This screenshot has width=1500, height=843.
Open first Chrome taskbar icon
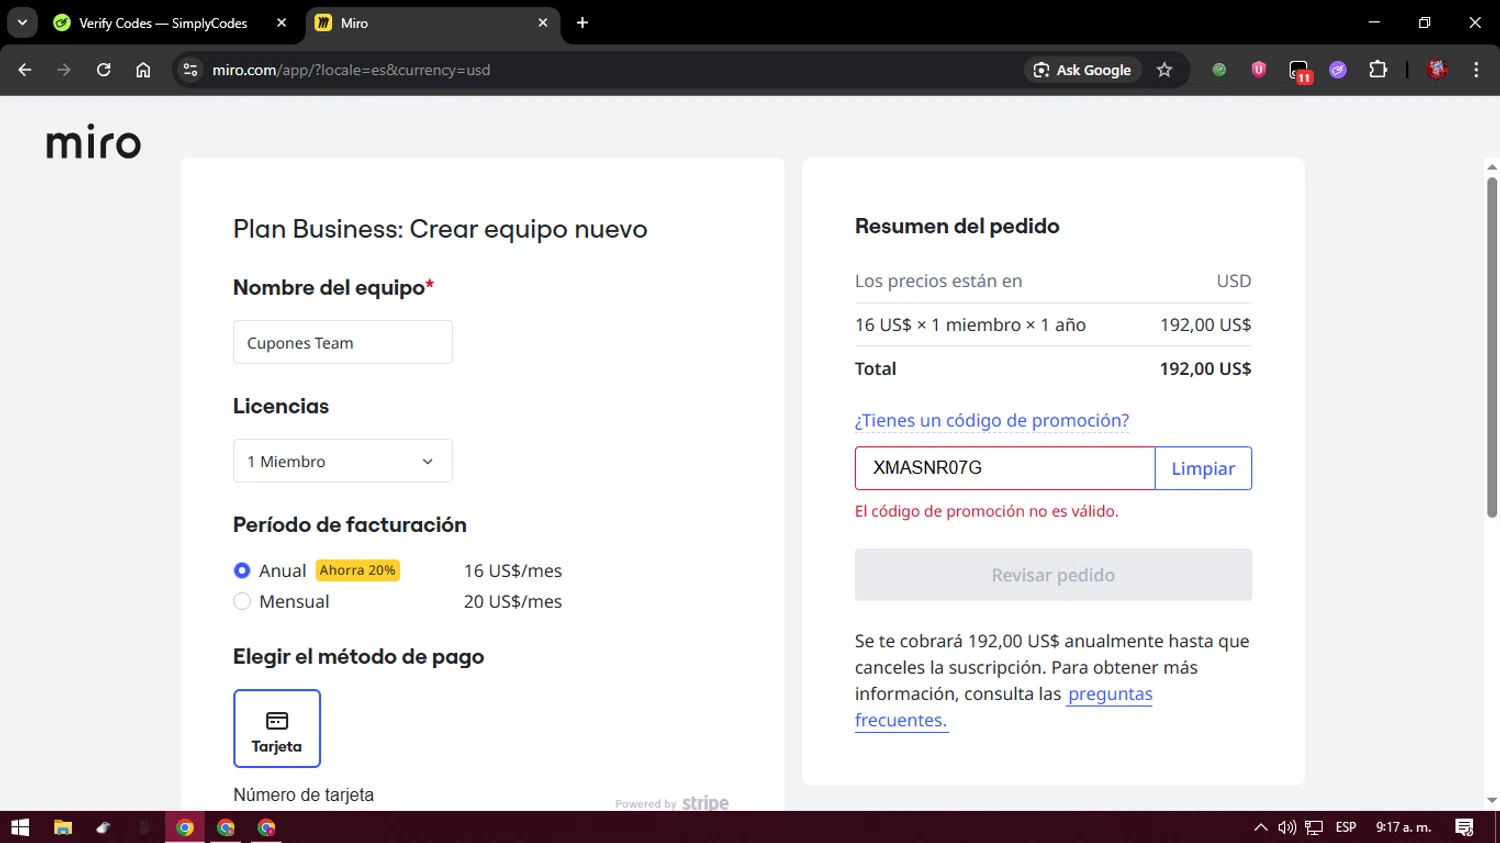pos(185,827)
